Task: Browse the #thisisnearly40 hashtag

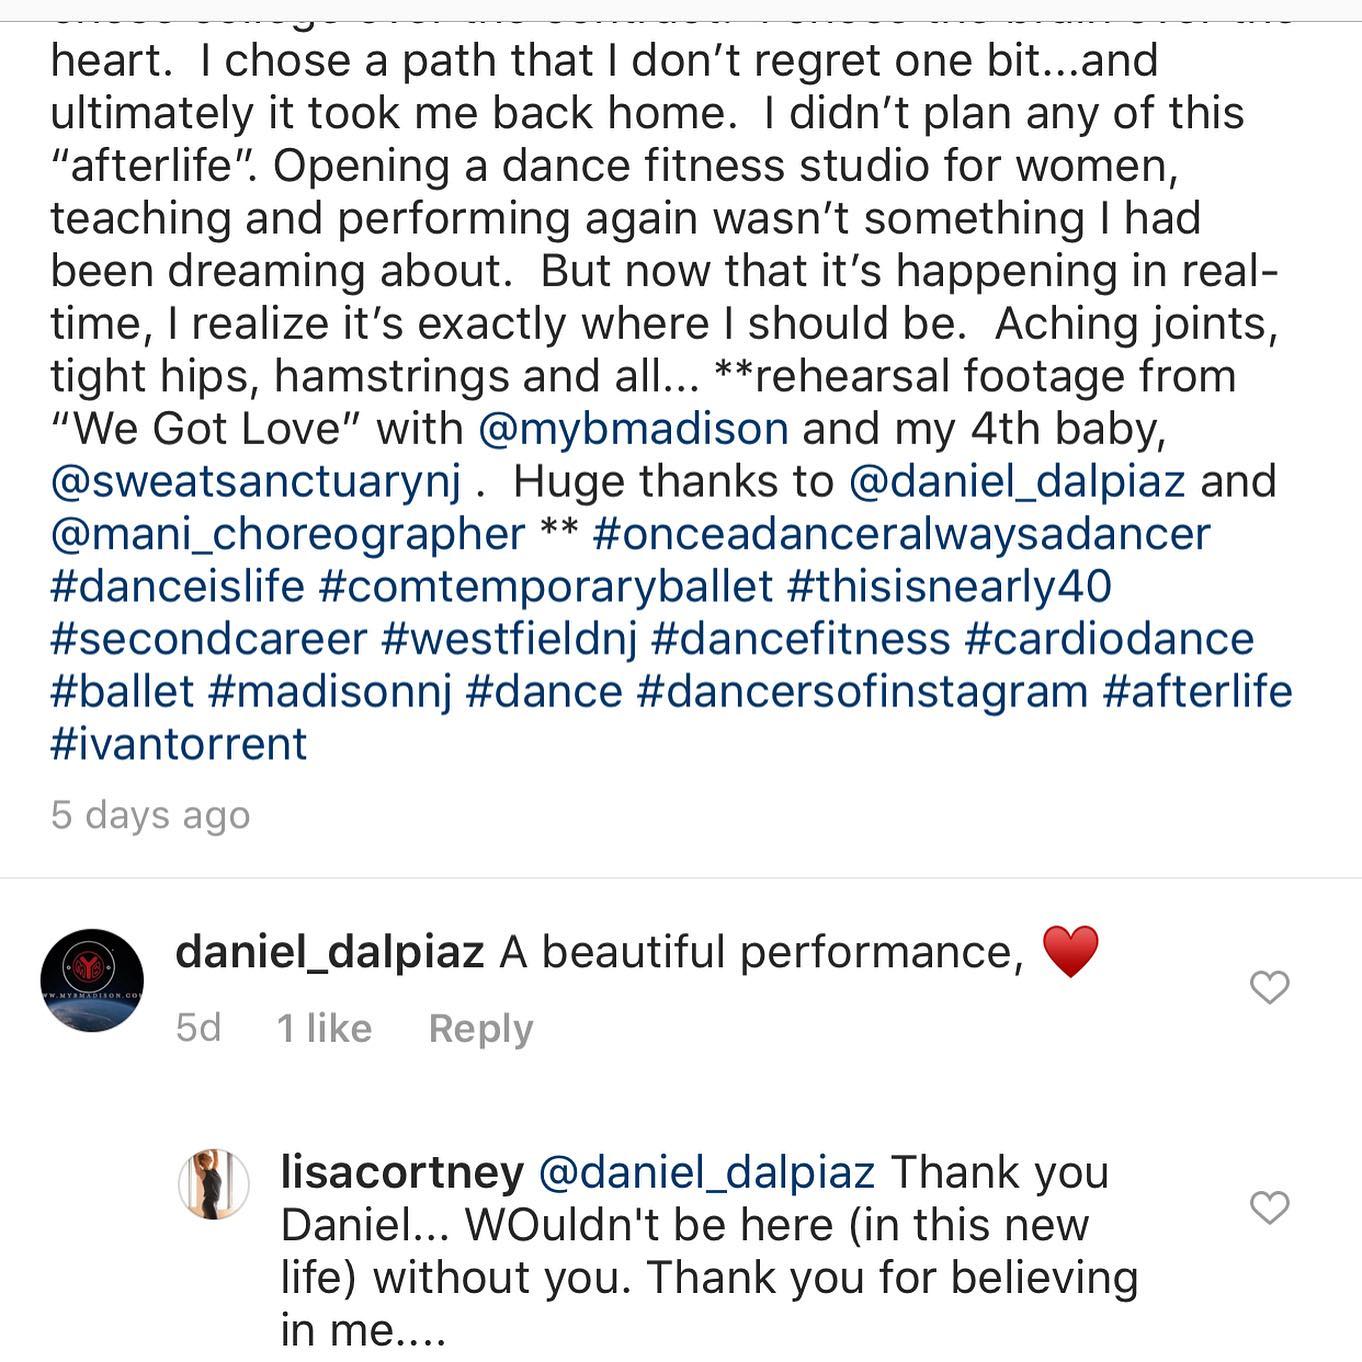Action: tap(949, 587)
